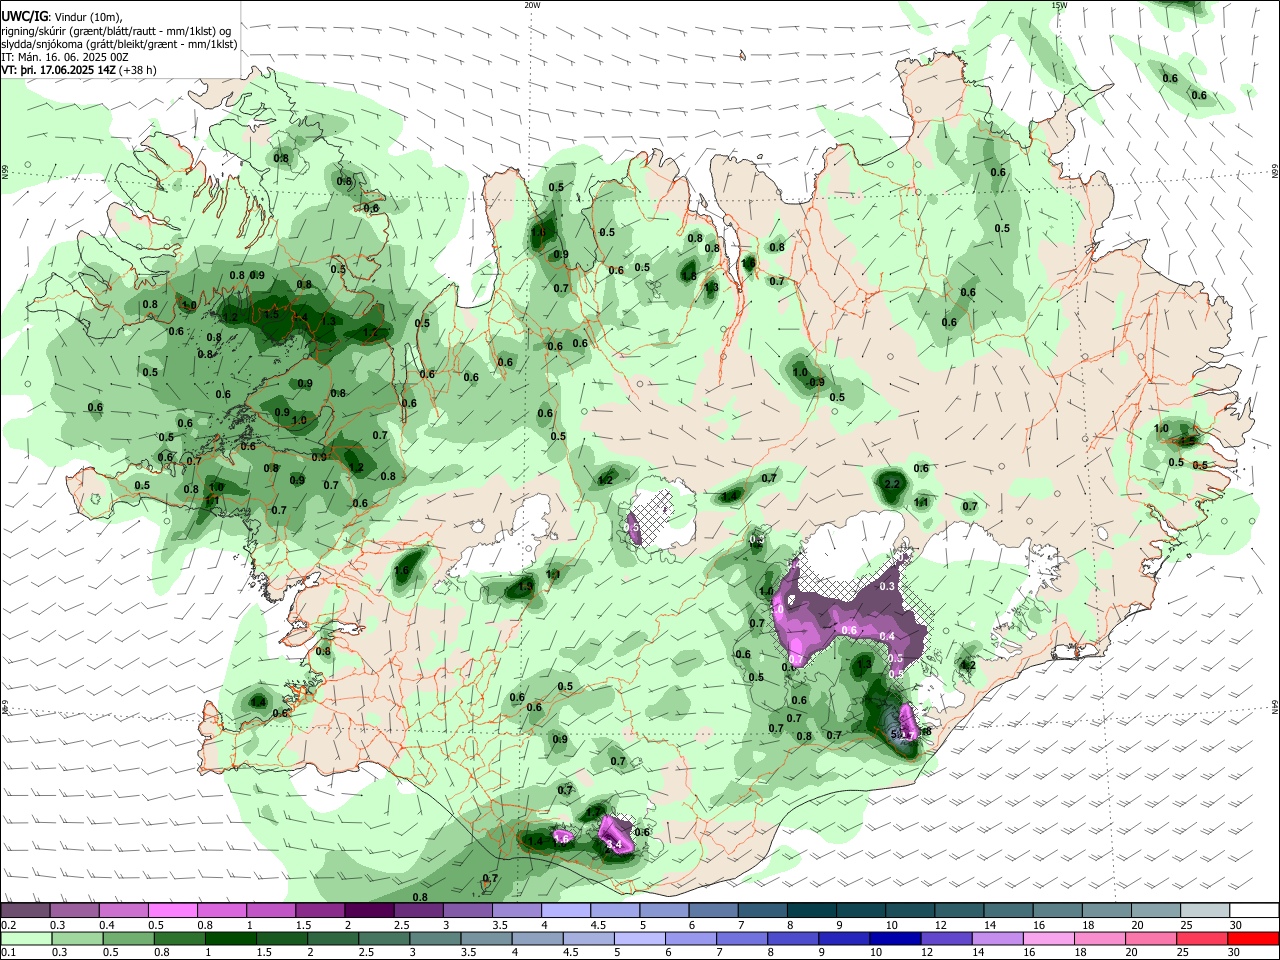Viewport: 1280px width, 960px height.
Task: Select darkest purple snow swatch between 2 and 2.5
Action: click(x=368, y=910)
